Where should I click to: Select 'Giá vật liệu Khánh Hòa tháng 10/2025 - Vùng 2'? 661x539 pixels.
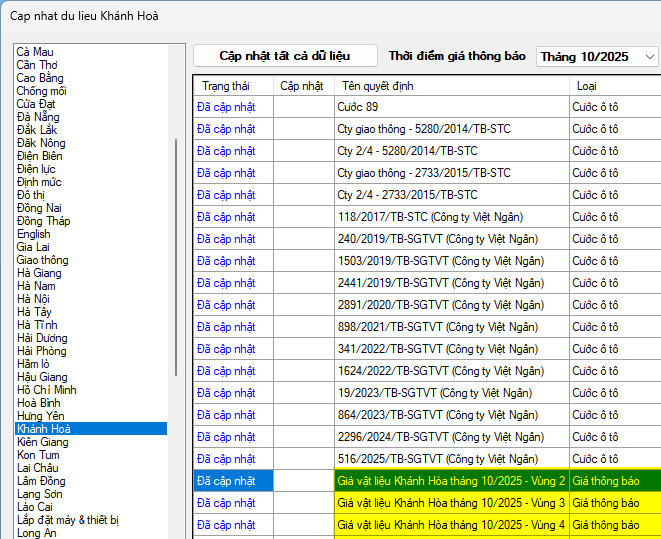tap(451, 481)
